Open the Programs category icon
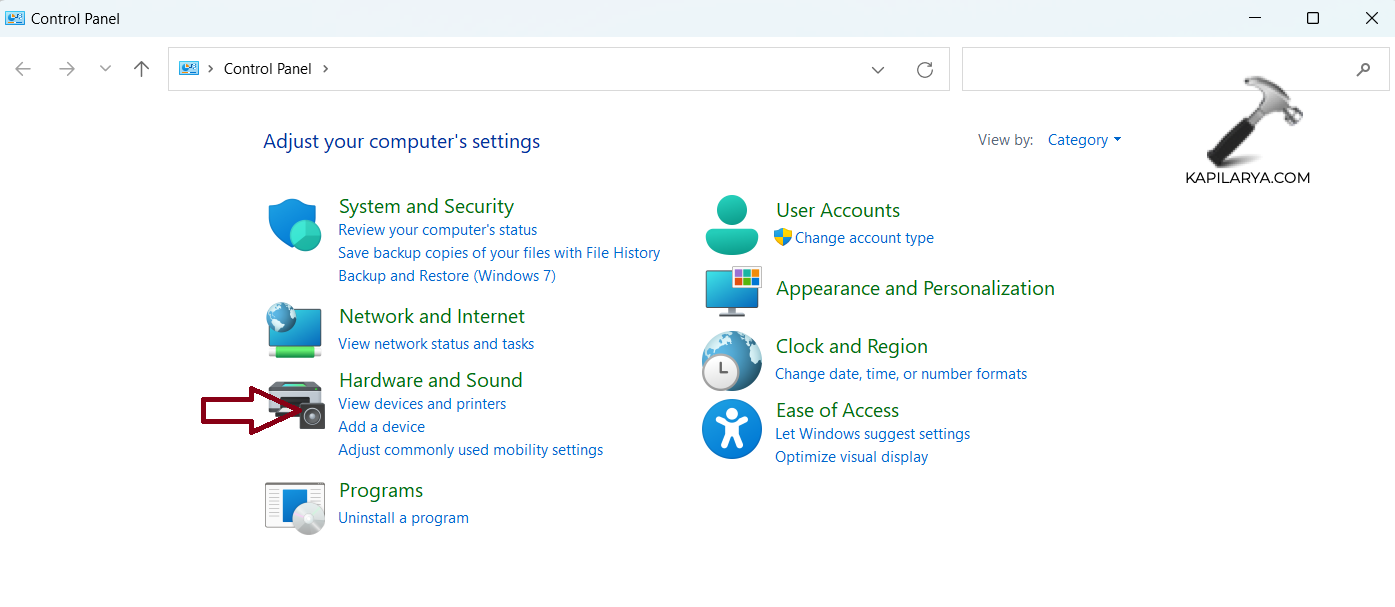The image size is (1395, 607). [295, 507]
